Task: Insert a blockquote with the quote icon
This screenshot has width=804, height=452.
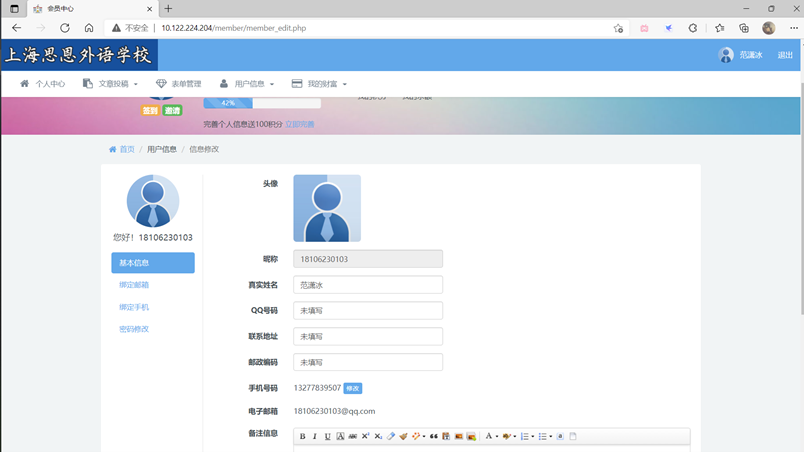Action: click(434, 436)
